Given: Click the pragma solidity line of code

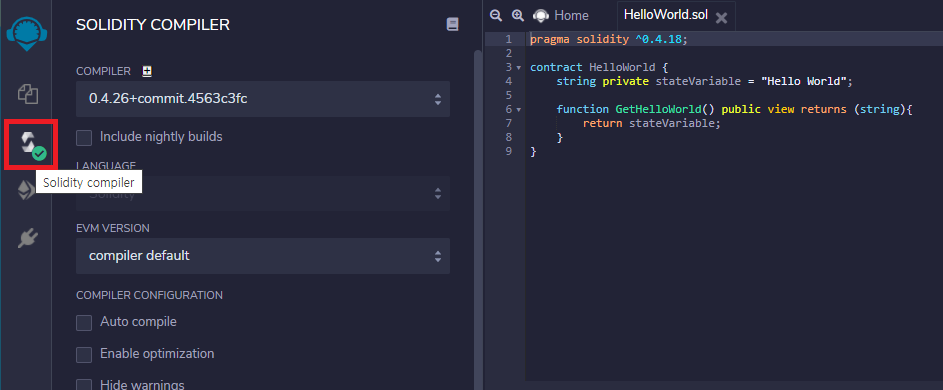Looking at the screenshot, I should [x=609, y=39].
